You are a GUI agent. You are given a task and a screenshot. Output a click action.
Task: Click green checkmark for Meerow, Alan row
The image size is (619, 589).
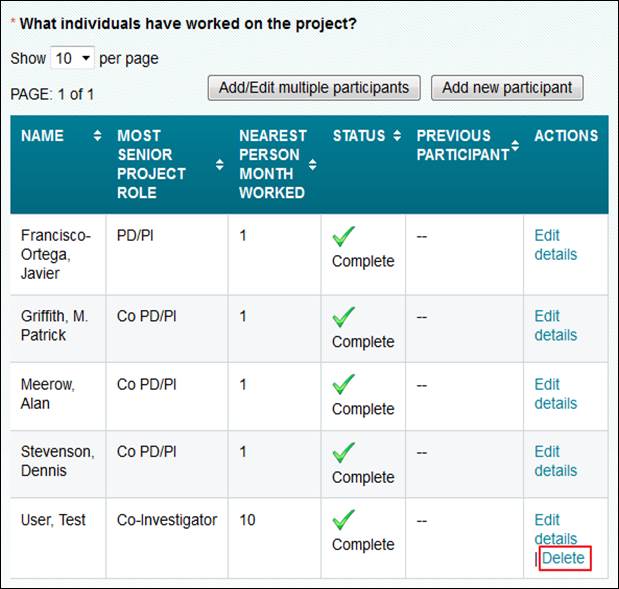[x=343, y=385]
